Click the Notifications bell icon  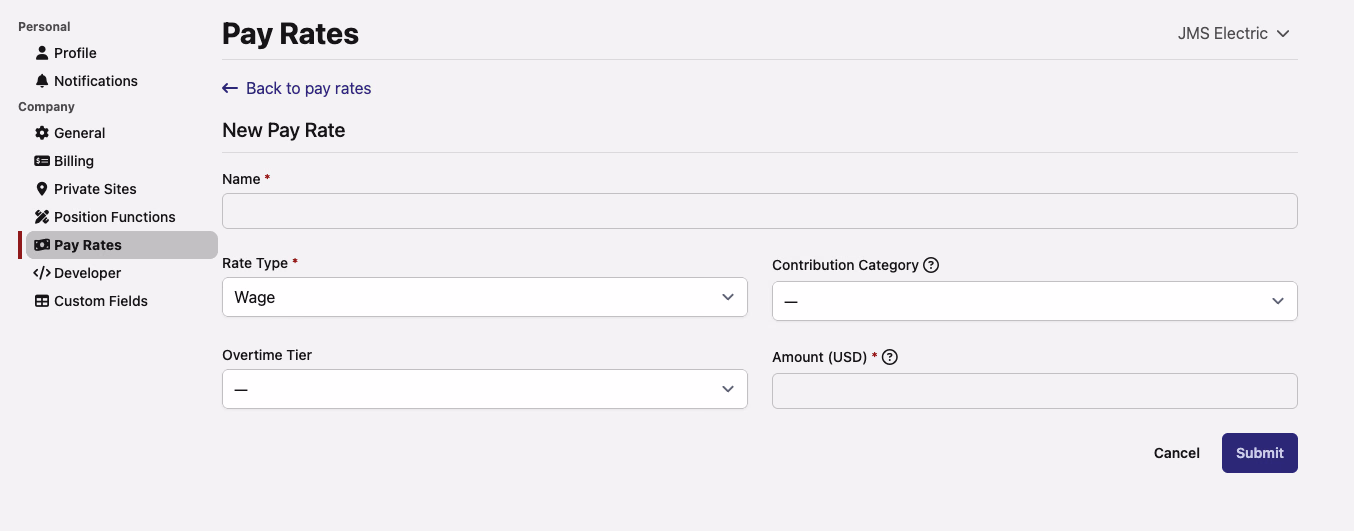pyautogui.click(x=42, y=81)
